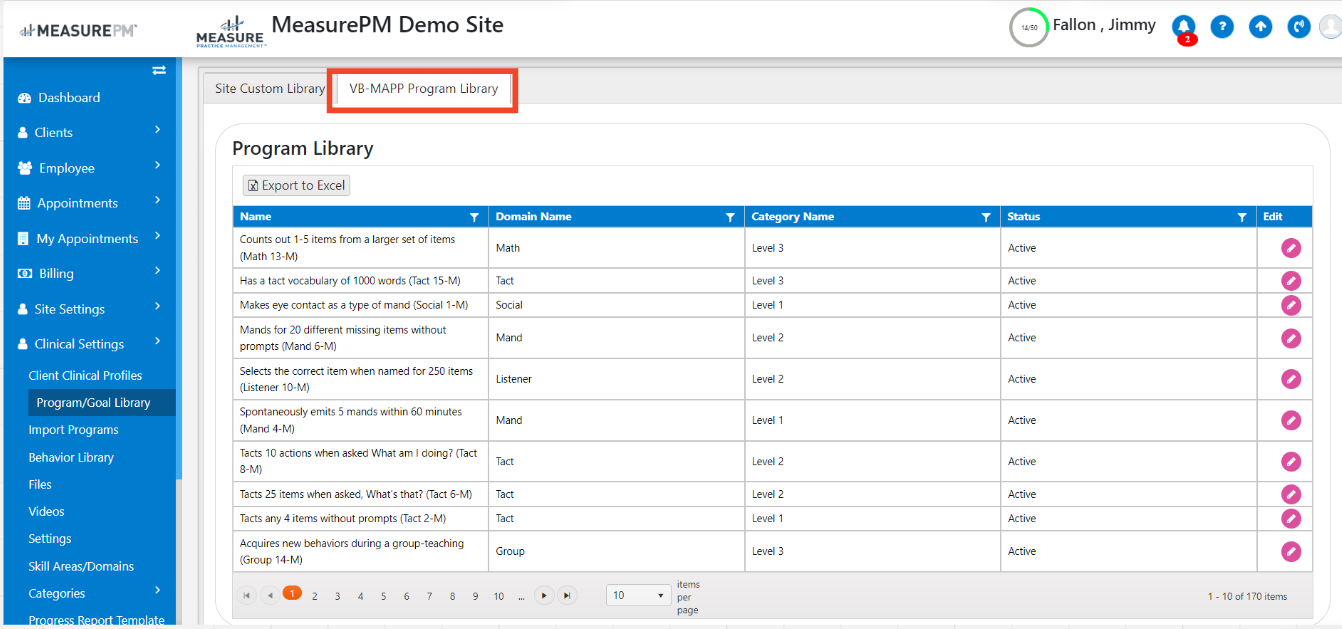Edit the Tacts 10 actions program

(x=1291, y=461)
